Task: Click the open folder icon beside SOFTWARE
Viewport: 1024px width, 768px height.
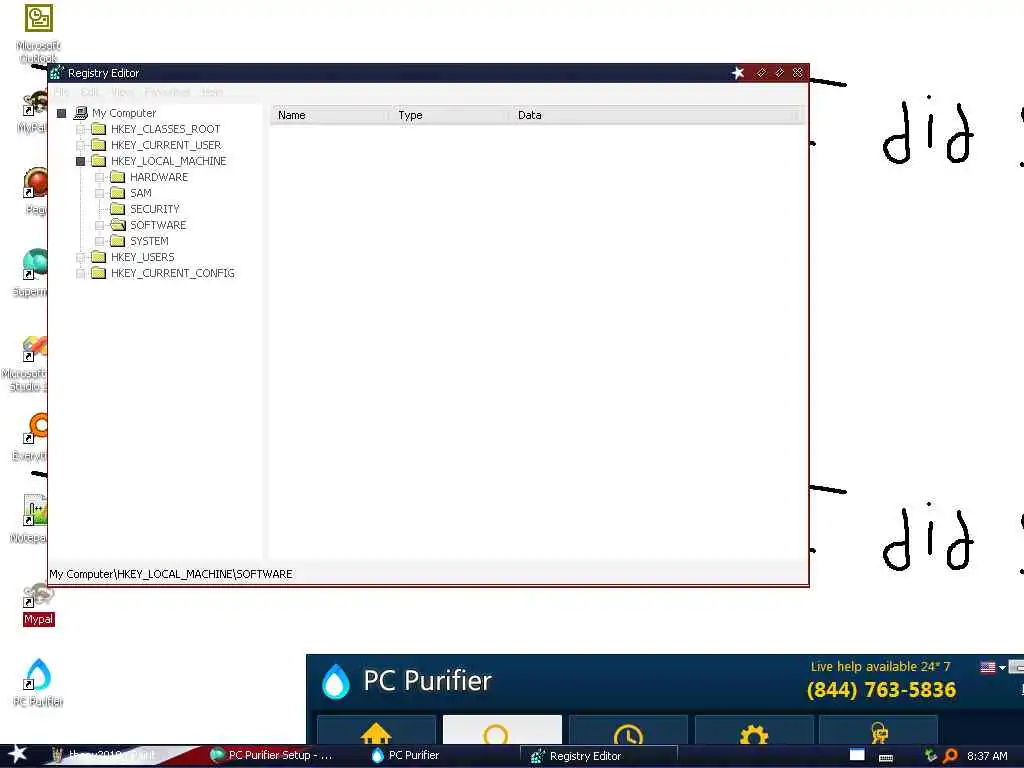Action: (118, 225)
